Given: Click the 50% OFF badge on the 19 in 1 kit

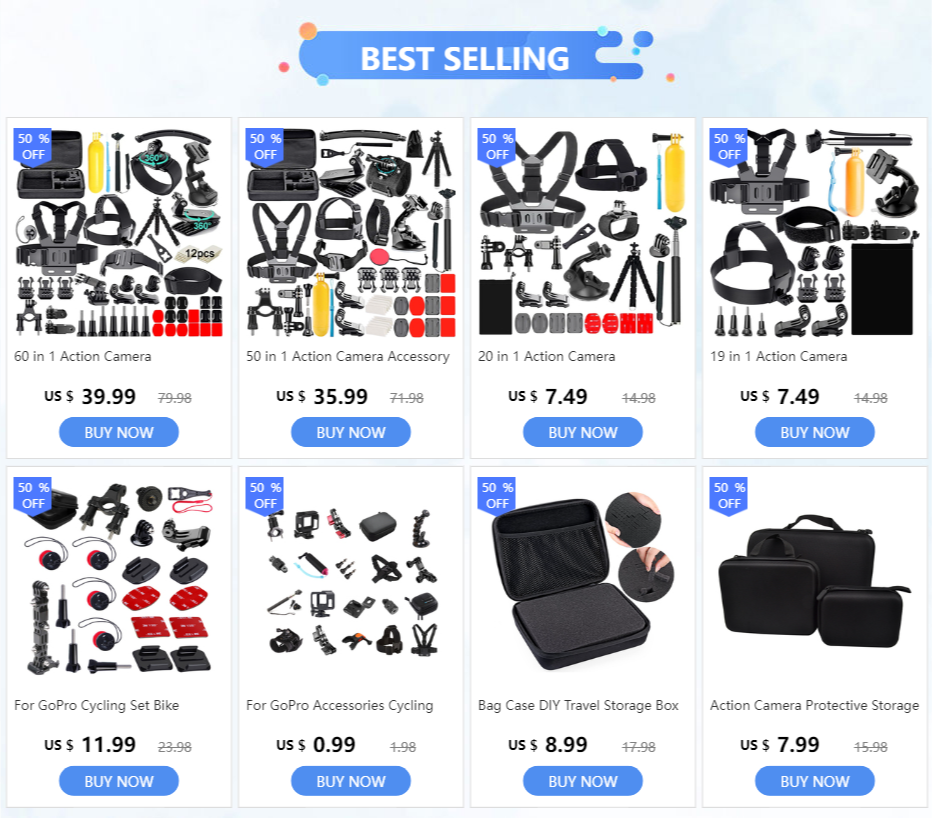Looking at the screenshot, I should click(x=729, y=147).
